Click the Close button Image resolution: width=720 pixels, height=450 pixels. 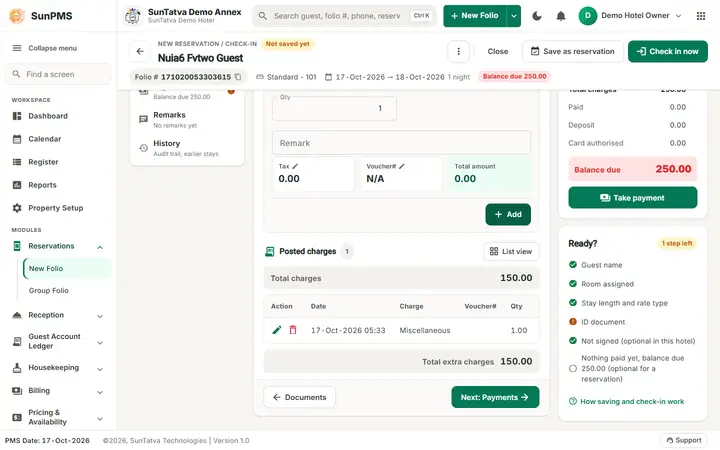point(498,51)
